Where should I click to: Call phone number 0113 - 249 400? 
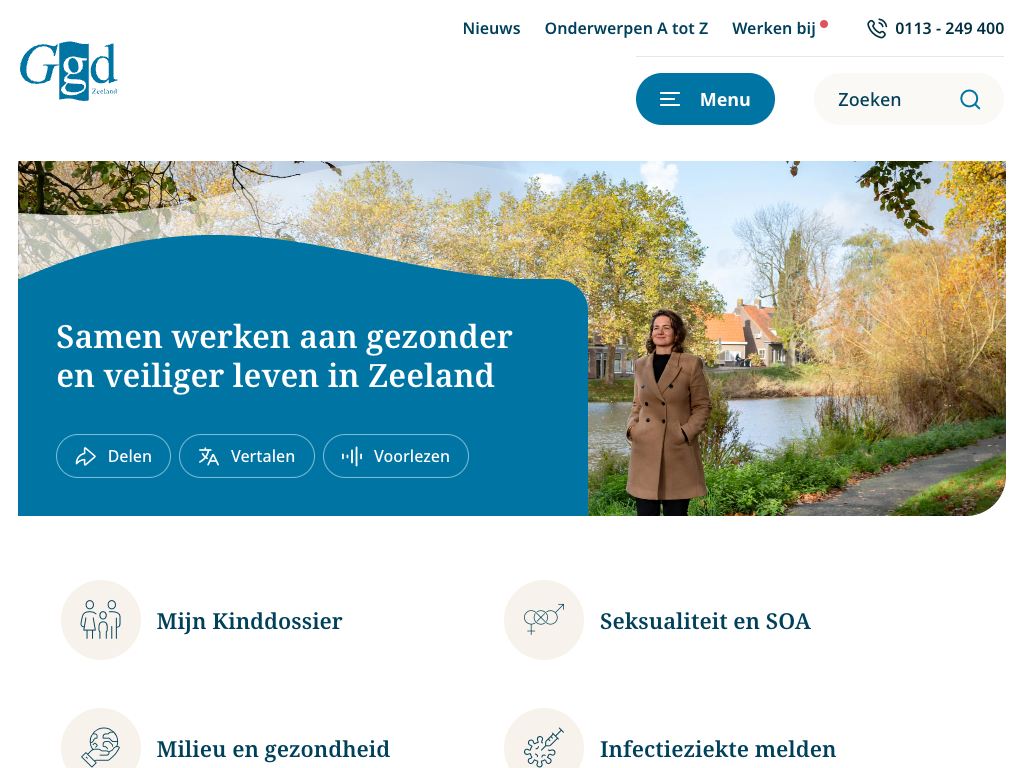click(x=949, y=29)
